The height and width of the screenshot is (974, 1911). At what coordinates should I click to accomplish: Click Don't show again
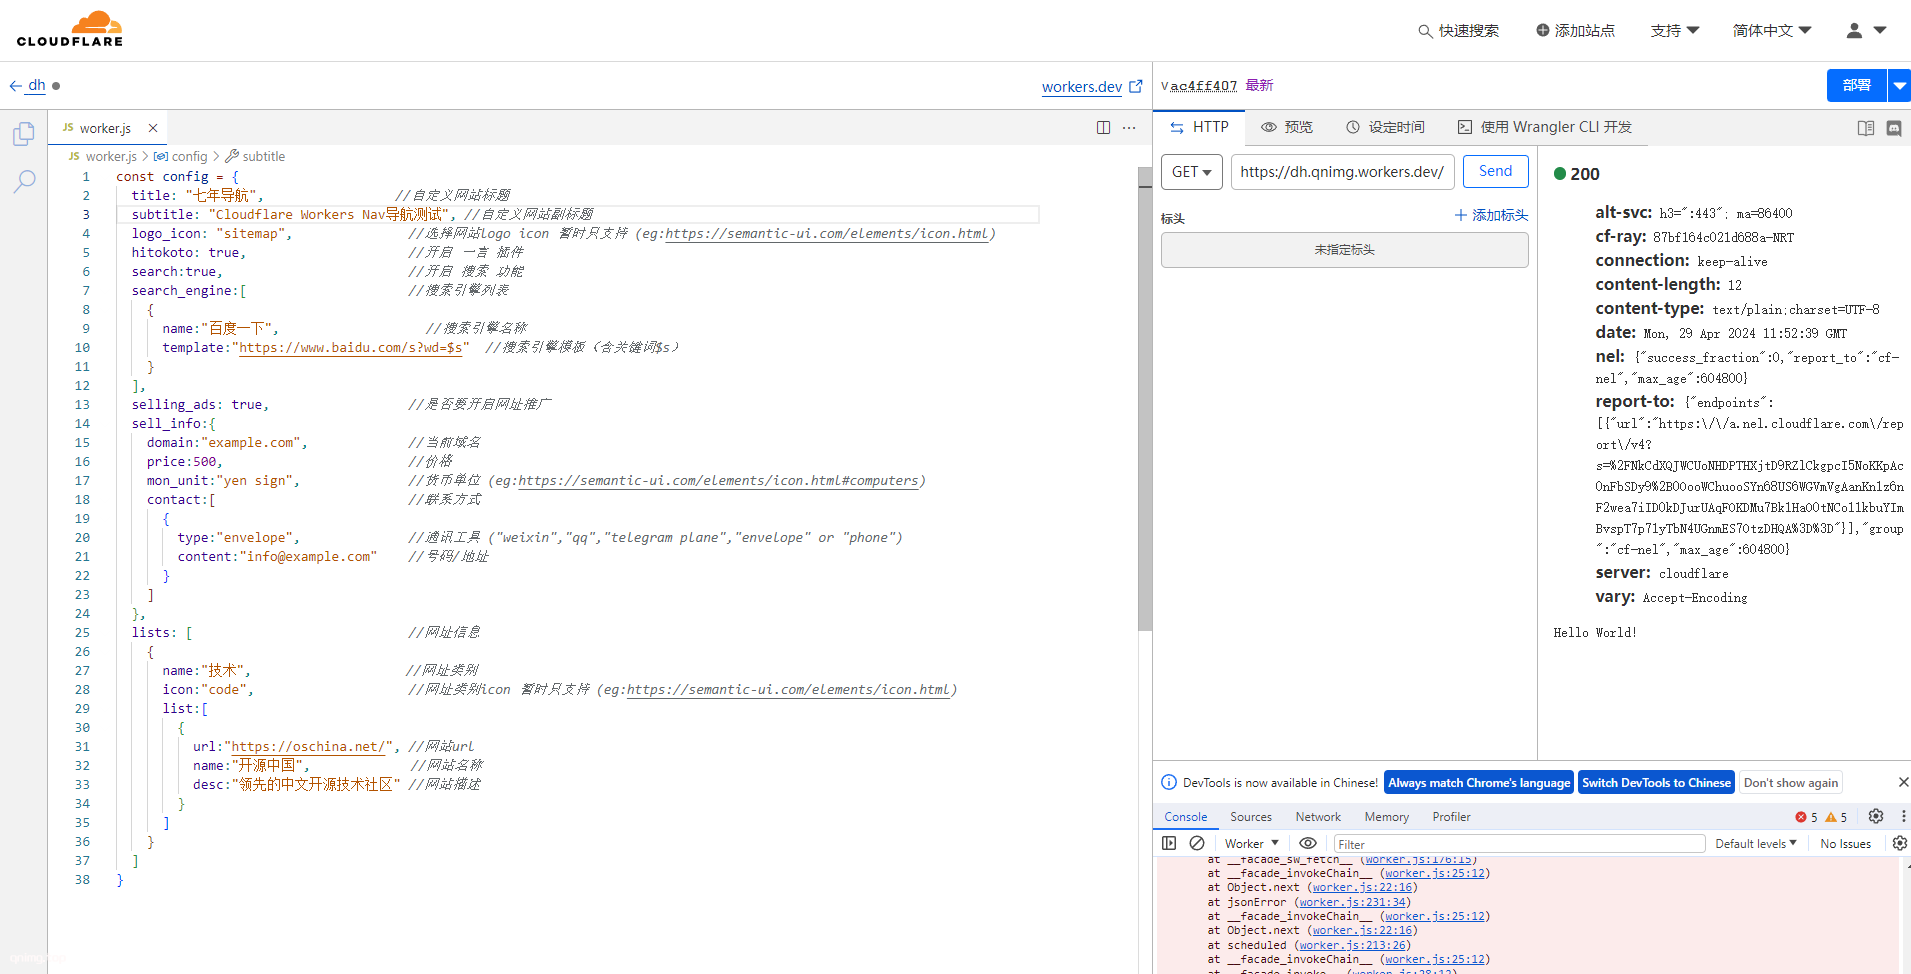pyautogui.click(x=1791, y=783)
